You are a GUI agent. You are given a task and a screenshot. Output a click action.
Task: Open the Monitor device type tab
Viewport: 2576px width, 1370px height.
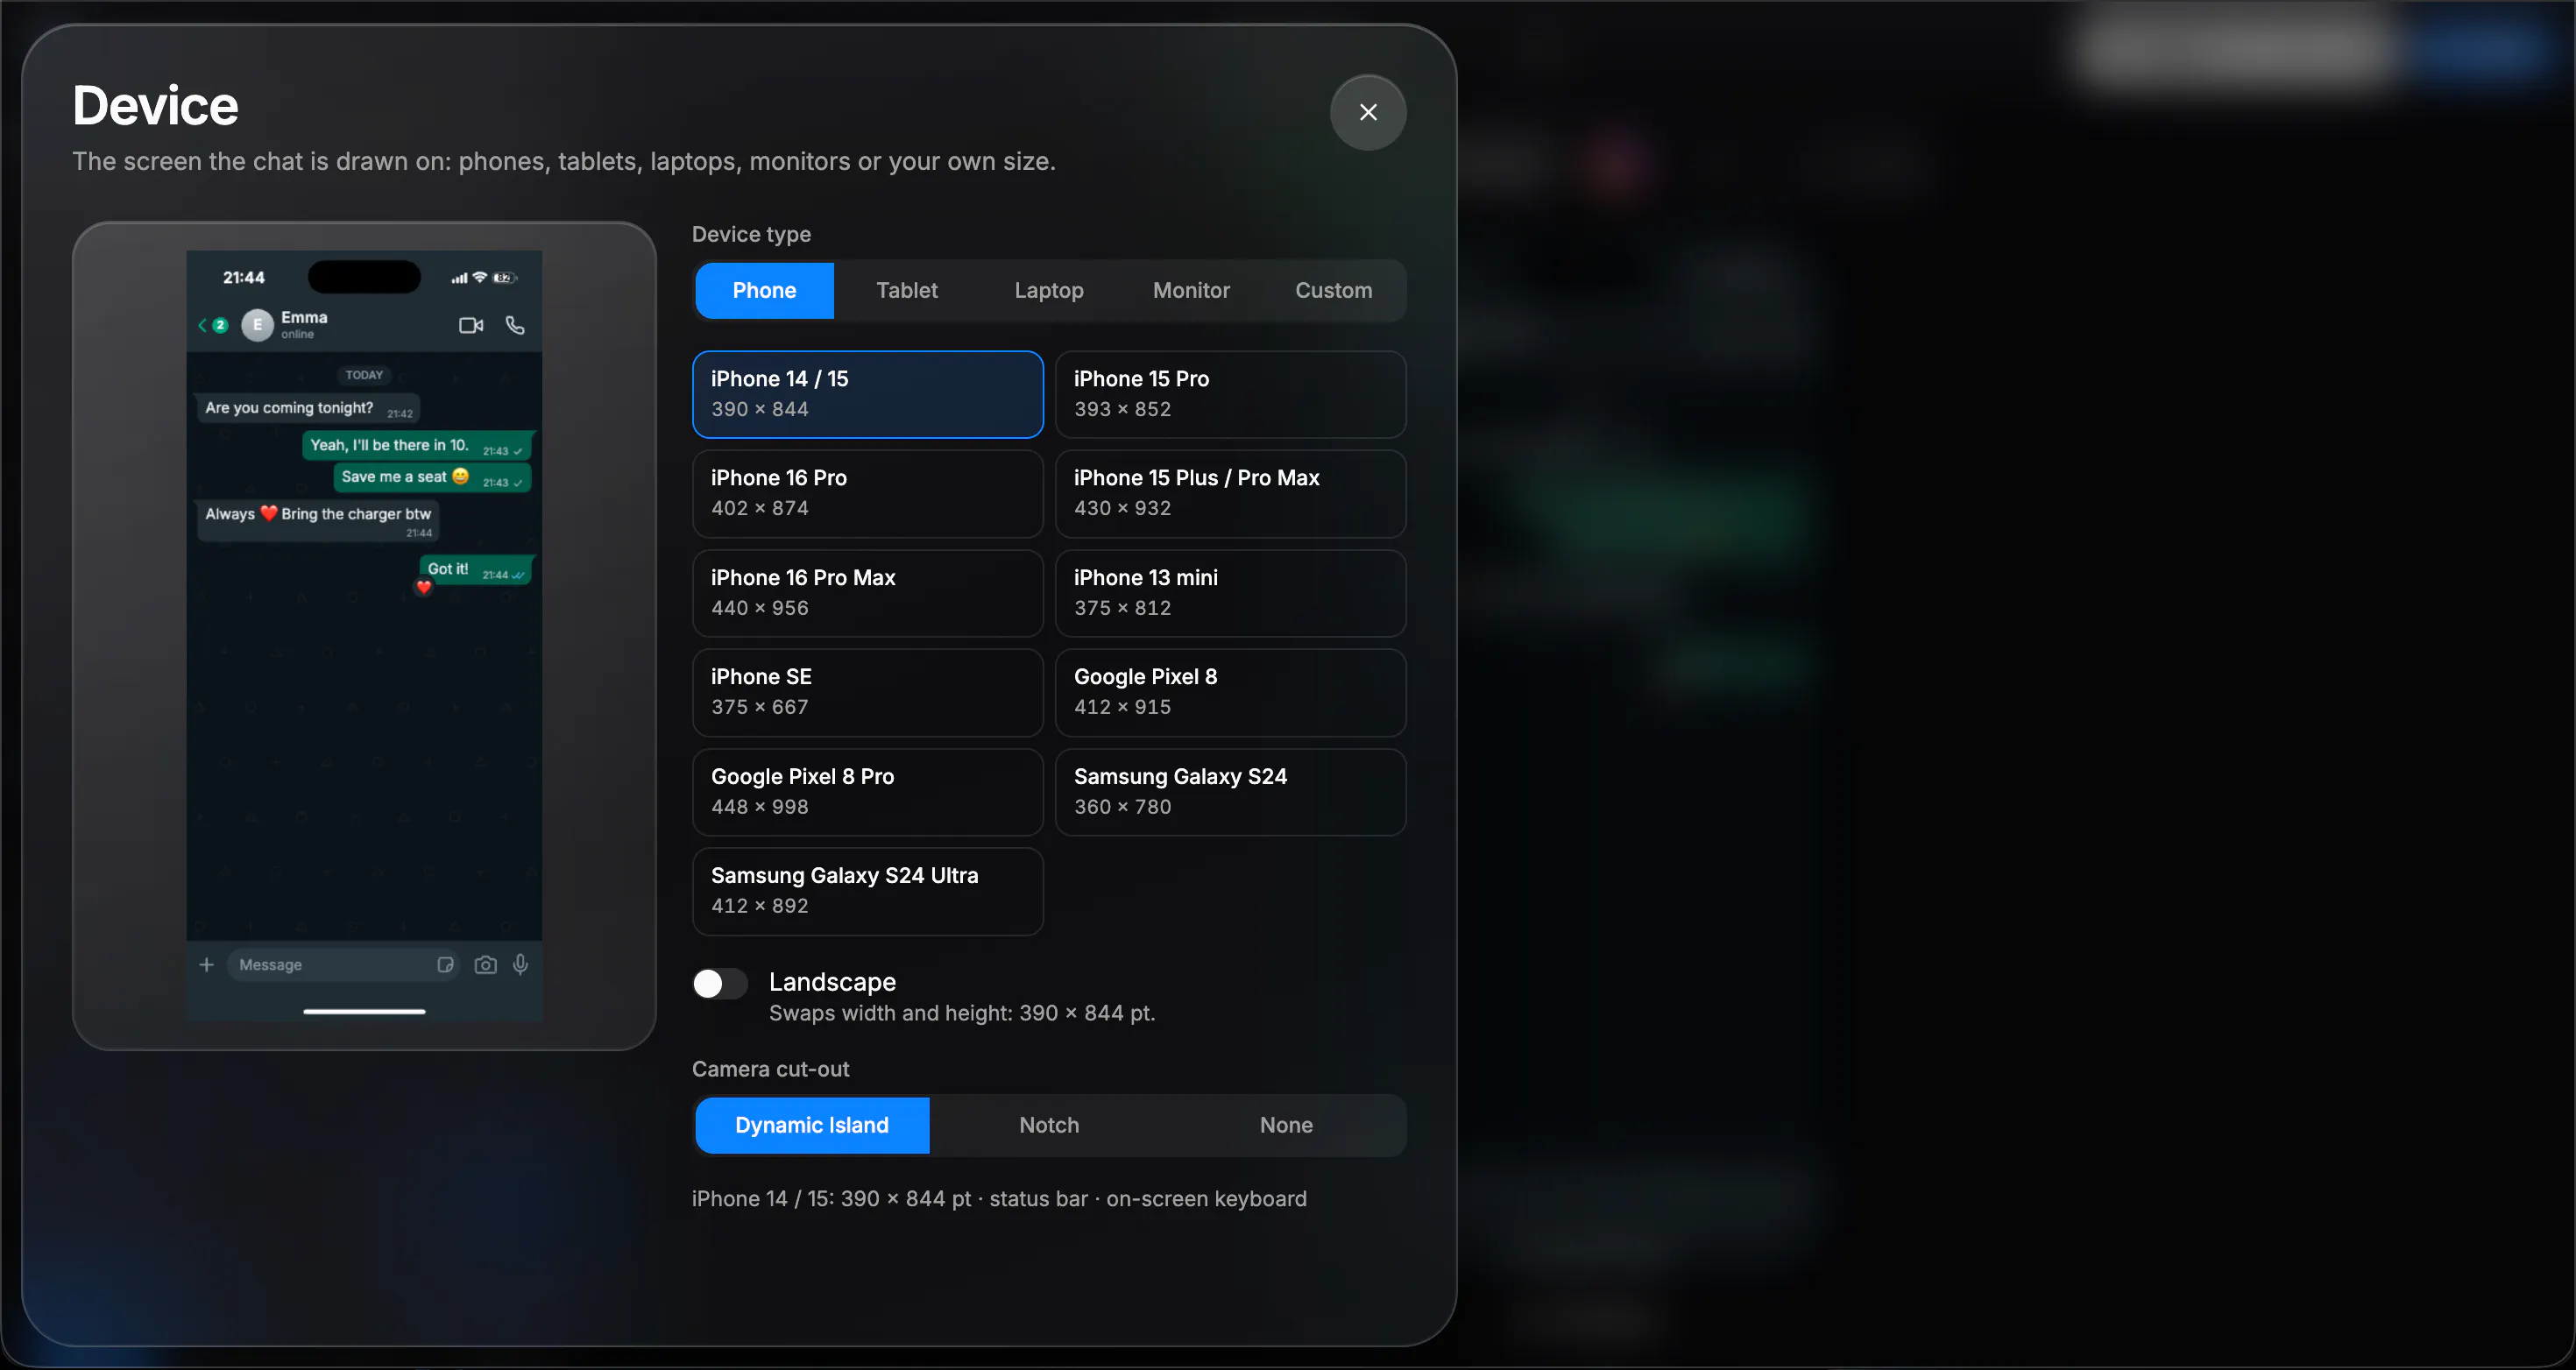1191,290
